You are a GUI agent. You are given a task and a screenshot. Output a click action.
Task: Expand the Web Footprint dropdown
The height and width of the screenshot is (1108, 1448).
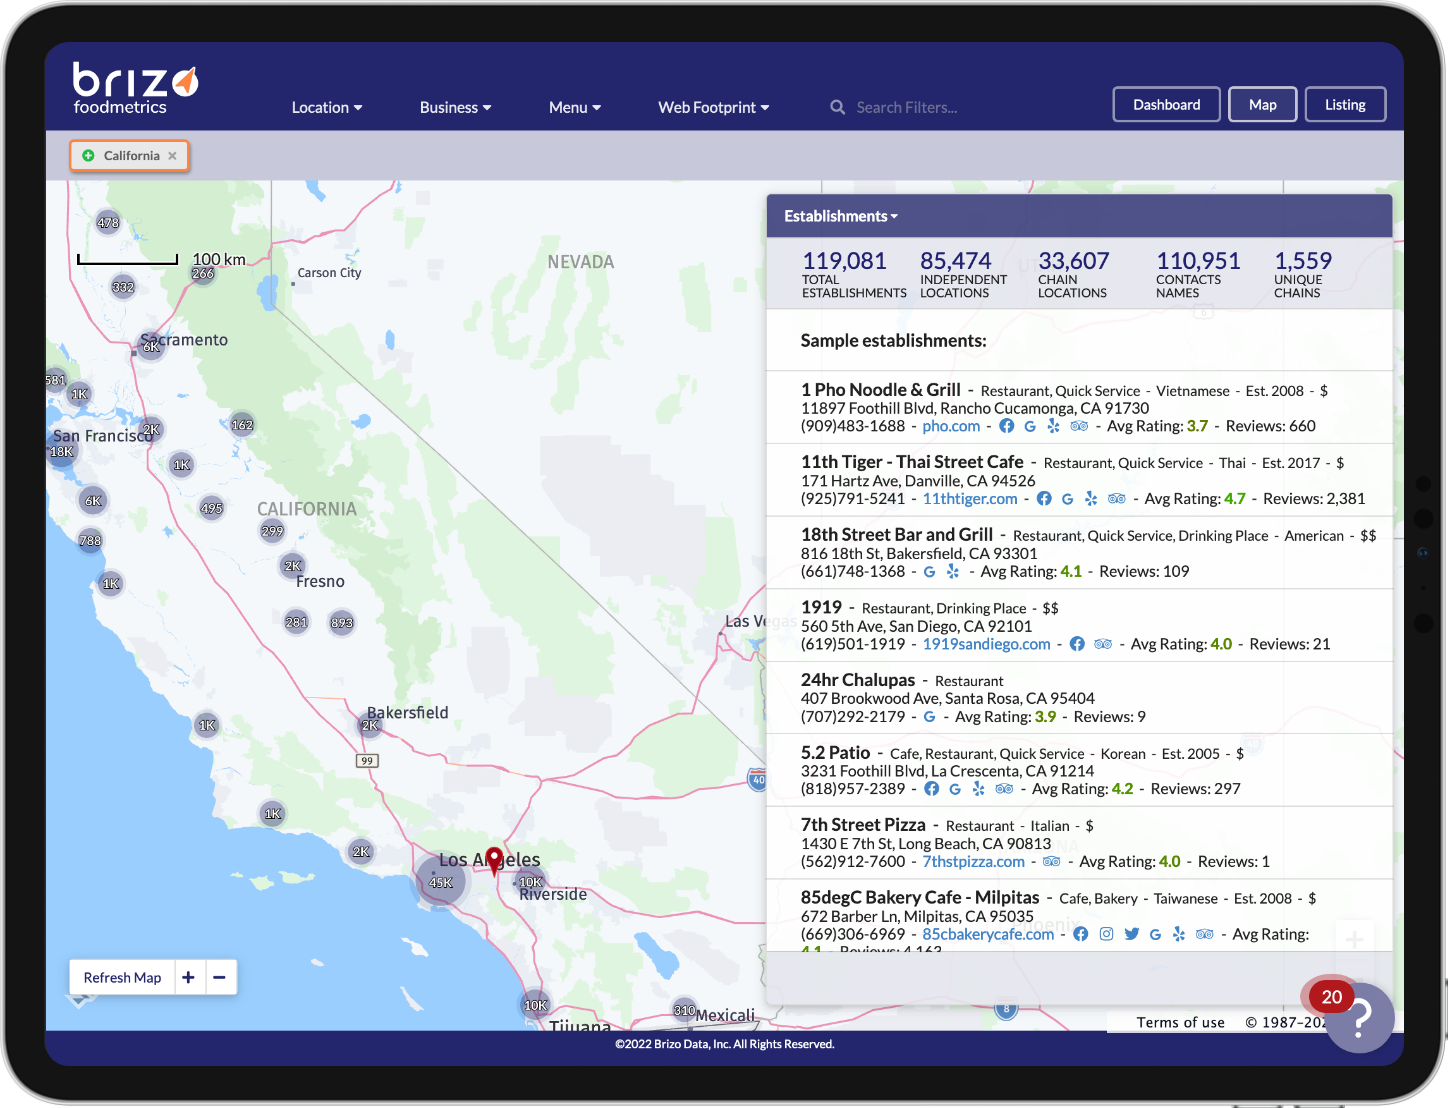[713, 107]
